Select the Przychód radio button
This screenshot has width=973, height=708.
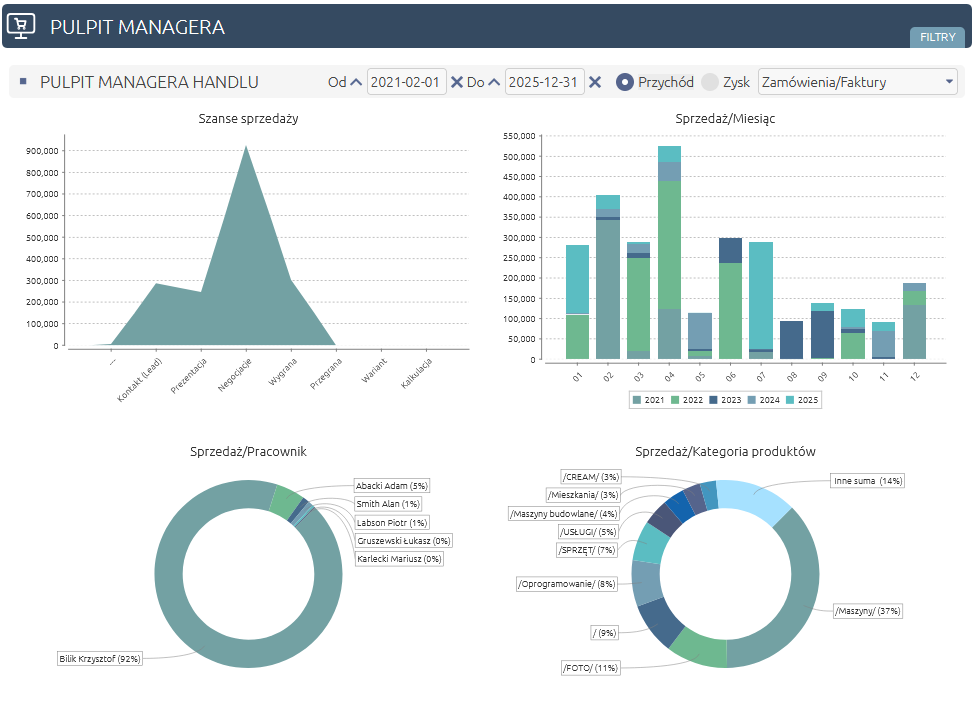pos(625,82)
